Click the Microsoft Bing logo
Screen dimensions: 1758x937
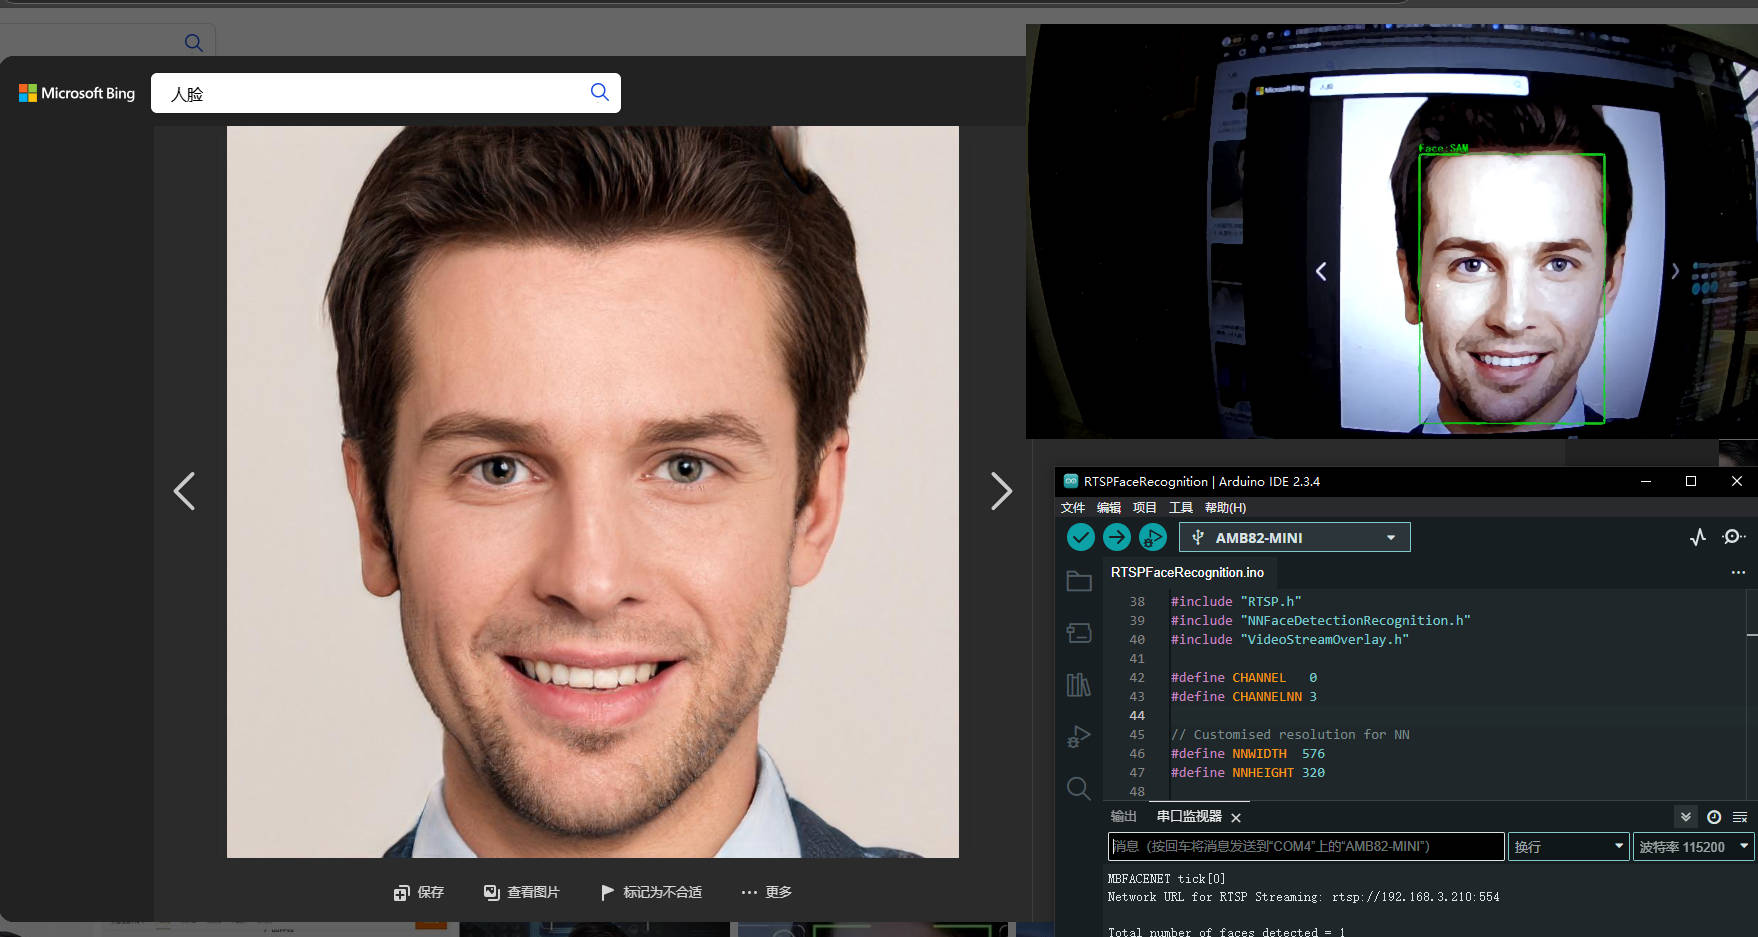[x=77, y=93]
